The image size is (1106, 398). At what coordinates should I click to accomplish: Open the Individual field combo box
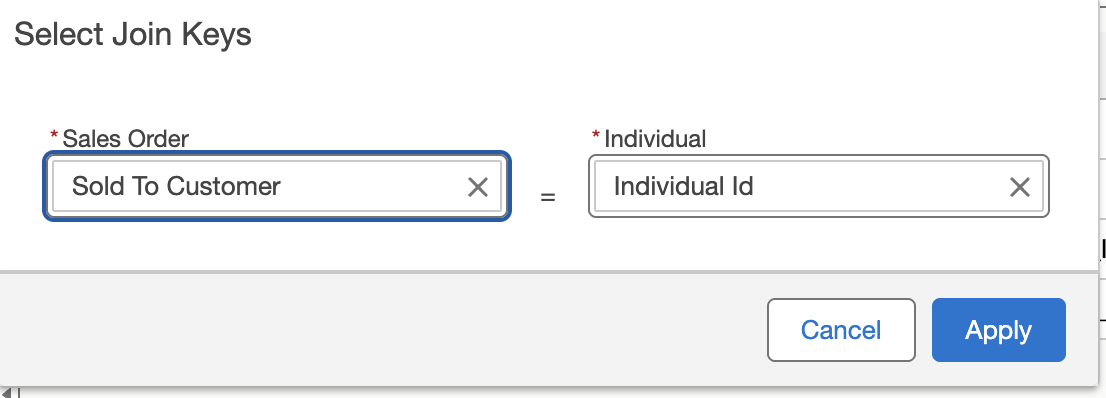click(819, 186)
